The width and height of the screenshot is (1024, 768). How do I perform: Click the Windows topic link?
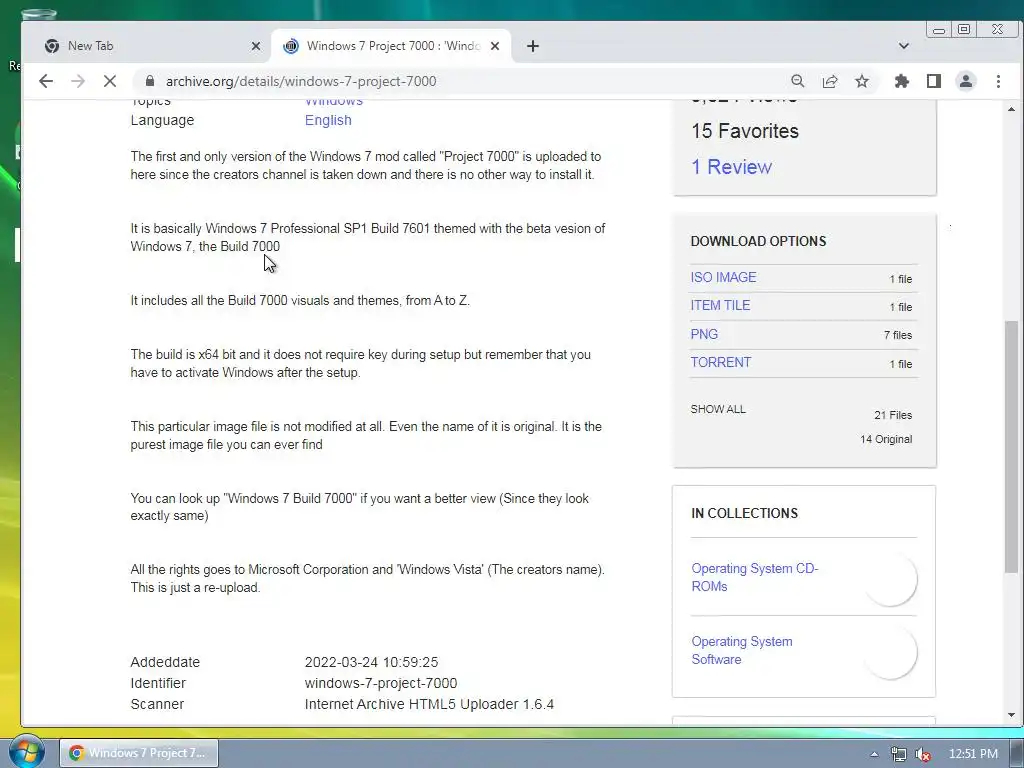coord(334,102)
